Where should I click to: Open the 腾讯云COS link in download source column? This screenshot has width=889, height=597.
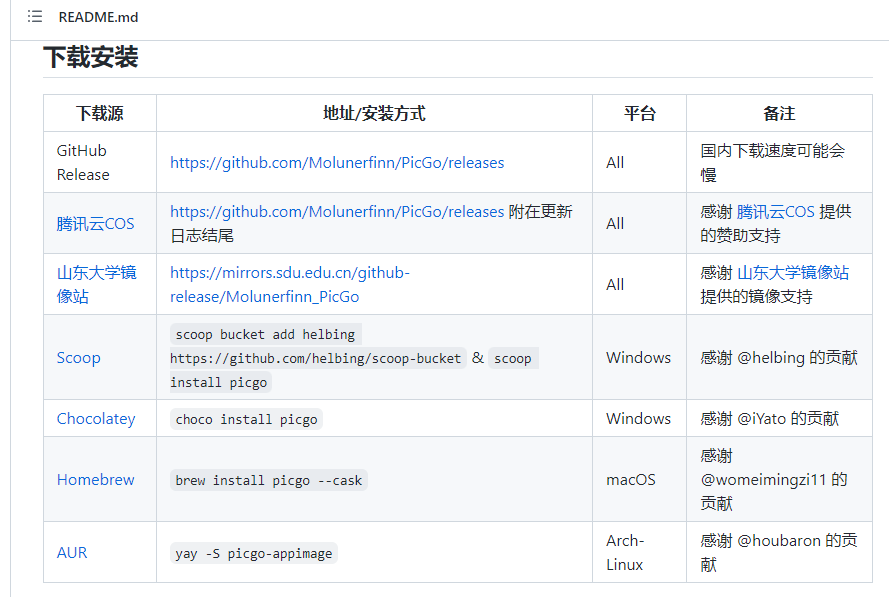click(95, 223)
